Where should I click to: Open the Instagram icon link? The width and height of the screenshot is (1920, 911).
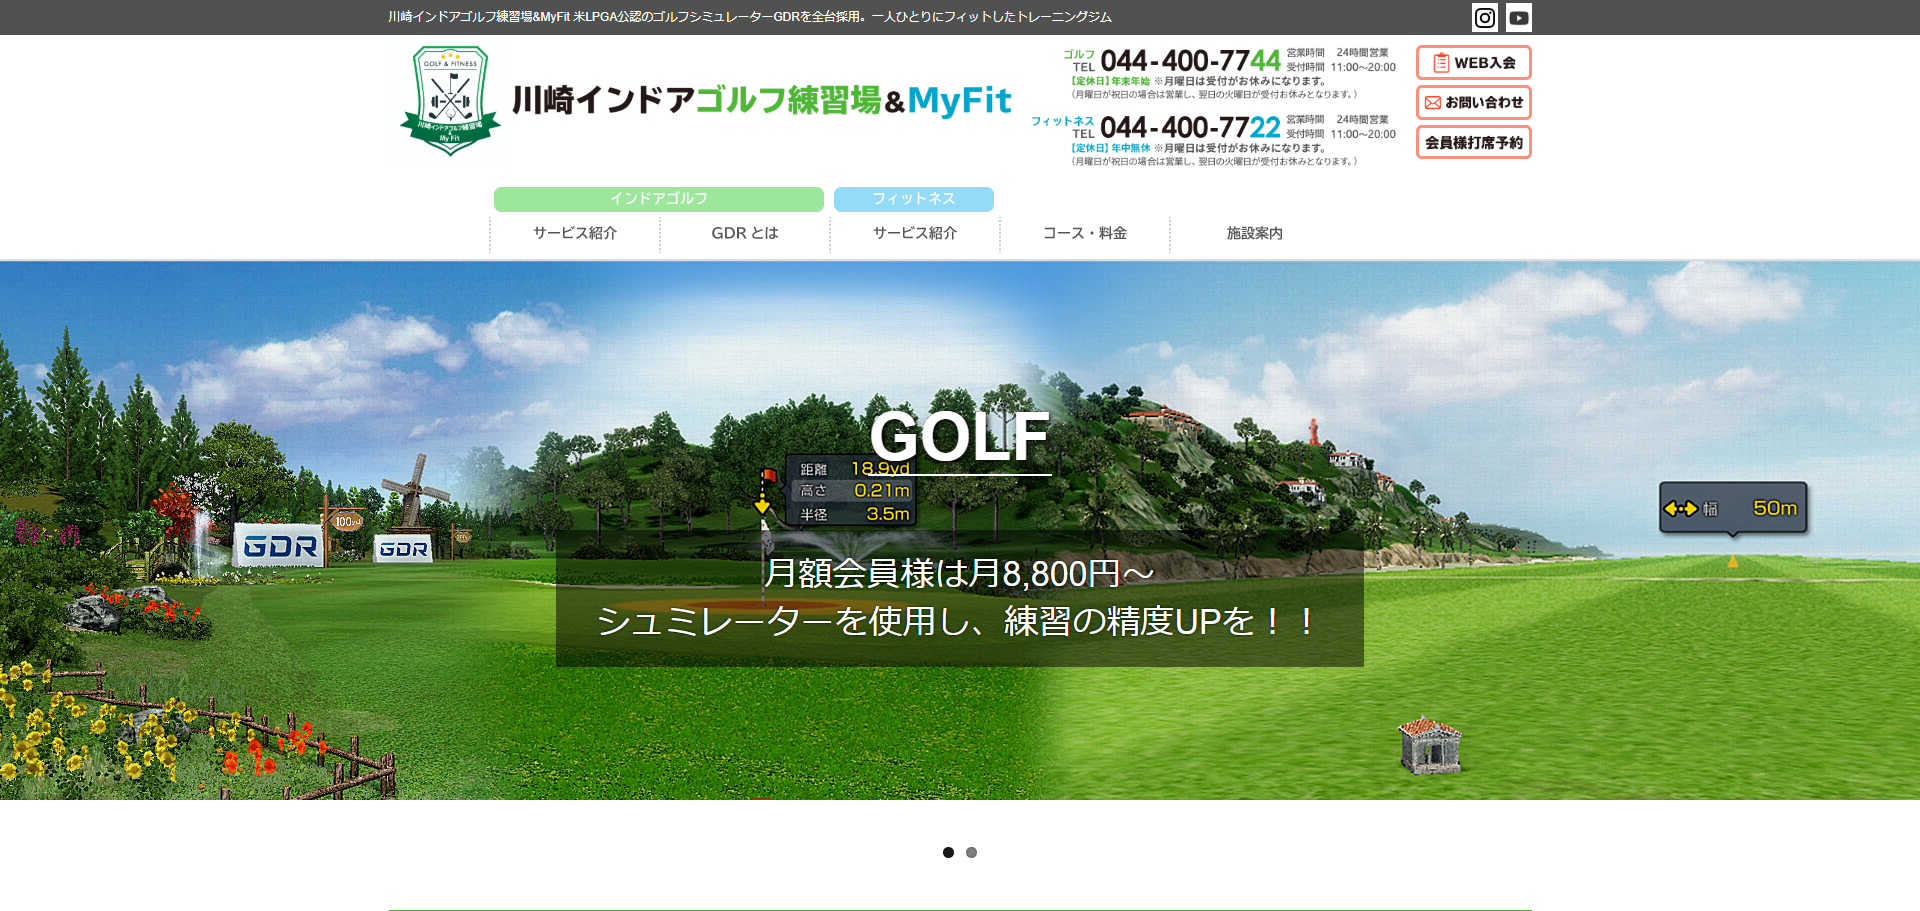click(1485, 17)
